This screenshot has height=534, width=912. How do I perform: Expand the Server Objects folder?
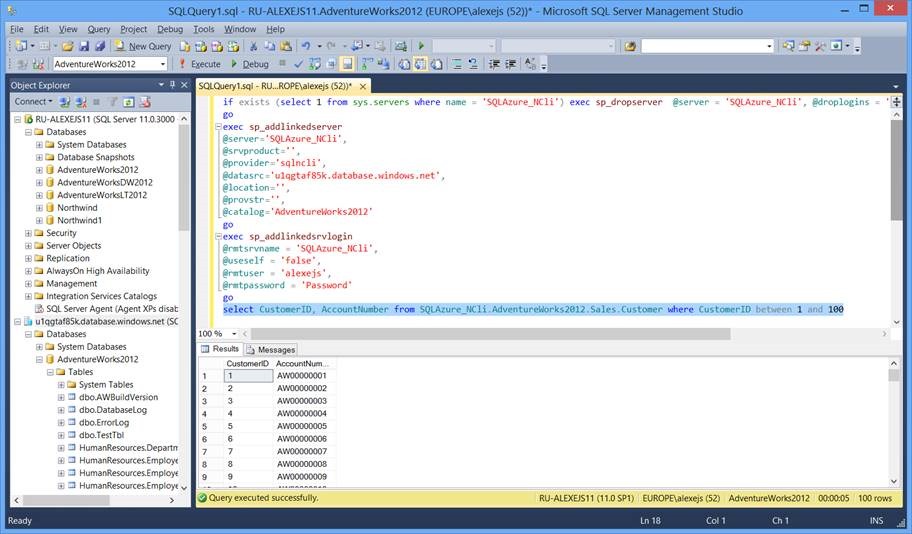pyautogui.click(x=28, y=246)
